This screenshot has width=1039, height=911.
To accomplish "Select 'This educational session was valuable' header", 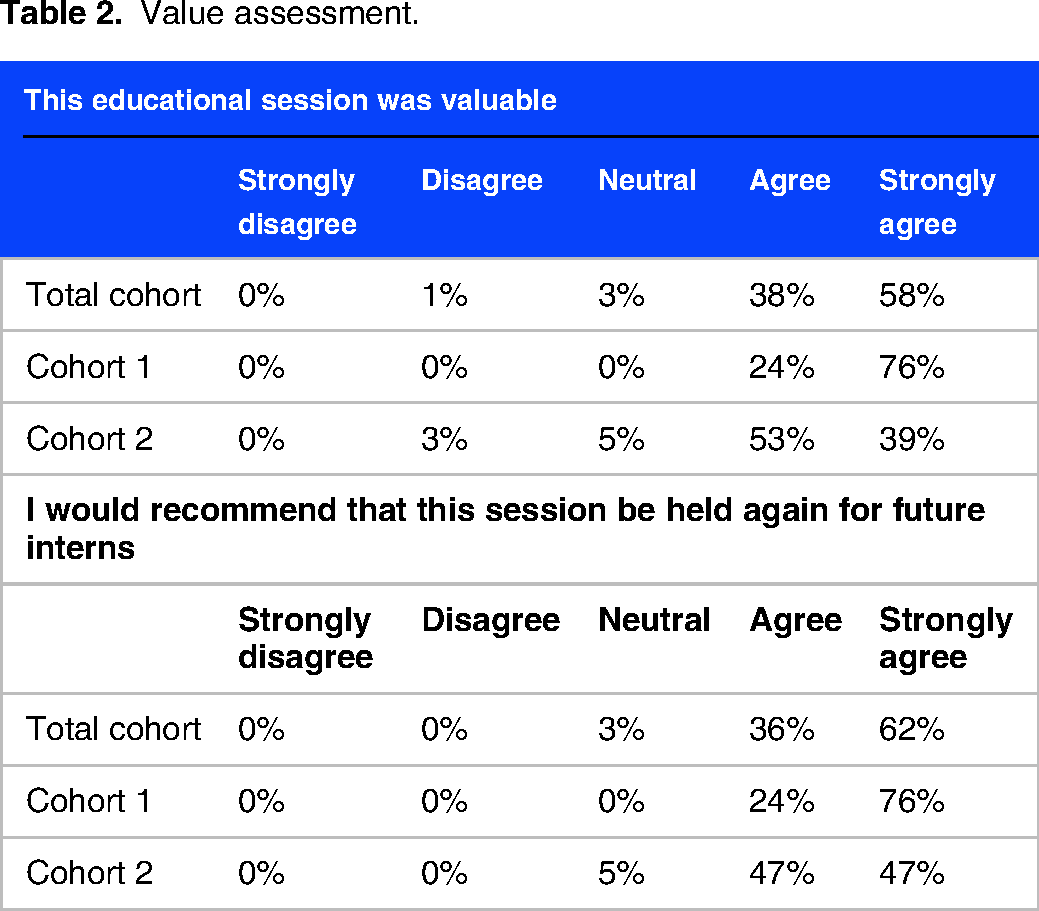I will point(290,101).
